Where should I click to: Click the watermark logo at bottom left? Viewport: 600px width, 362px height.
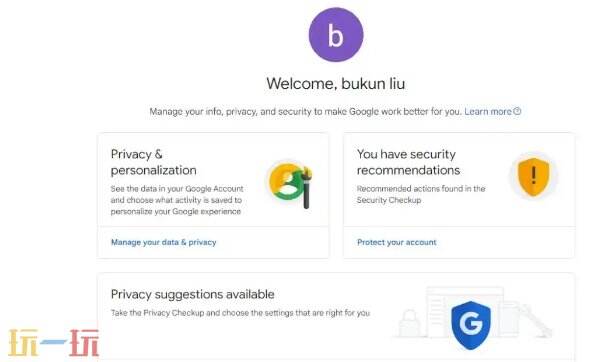(54, 342)
